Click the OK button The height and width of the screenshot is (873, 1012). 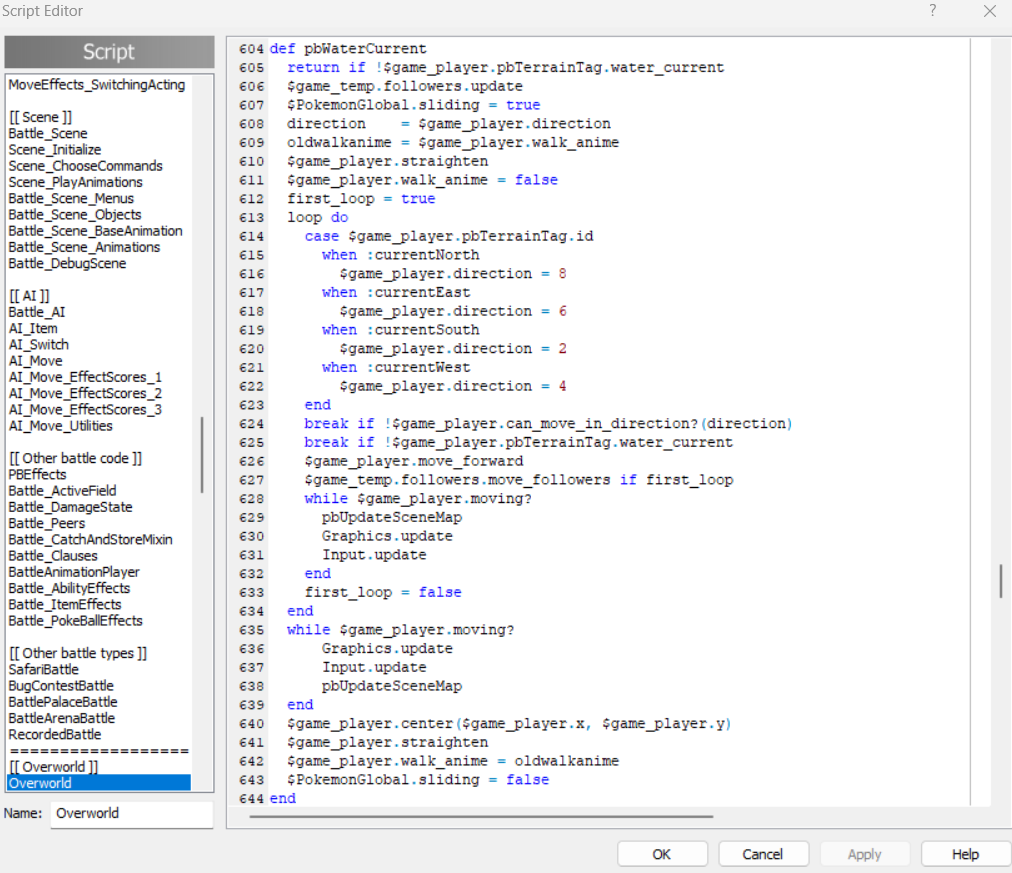point(662,854)
